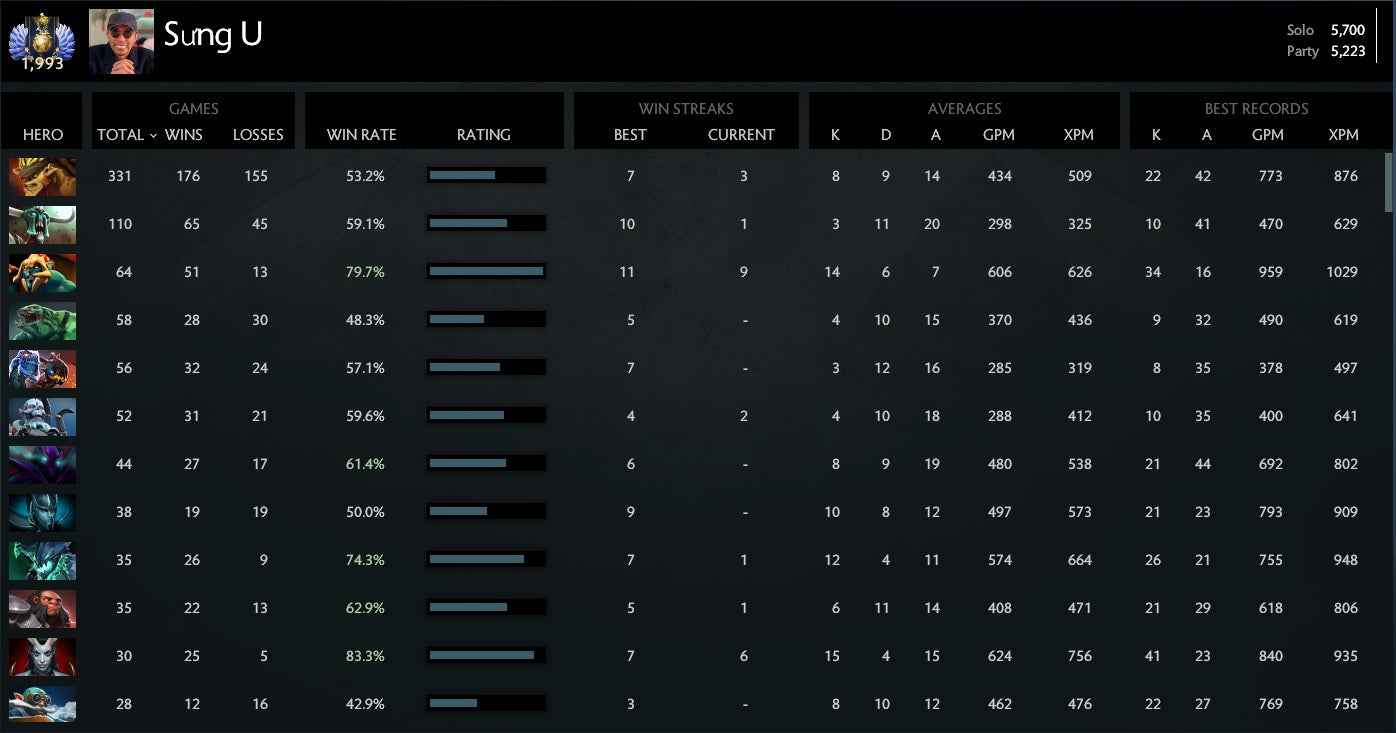Click the Gyrocopter hero portrait
1396x733 pixels.
tap(42, 704)
